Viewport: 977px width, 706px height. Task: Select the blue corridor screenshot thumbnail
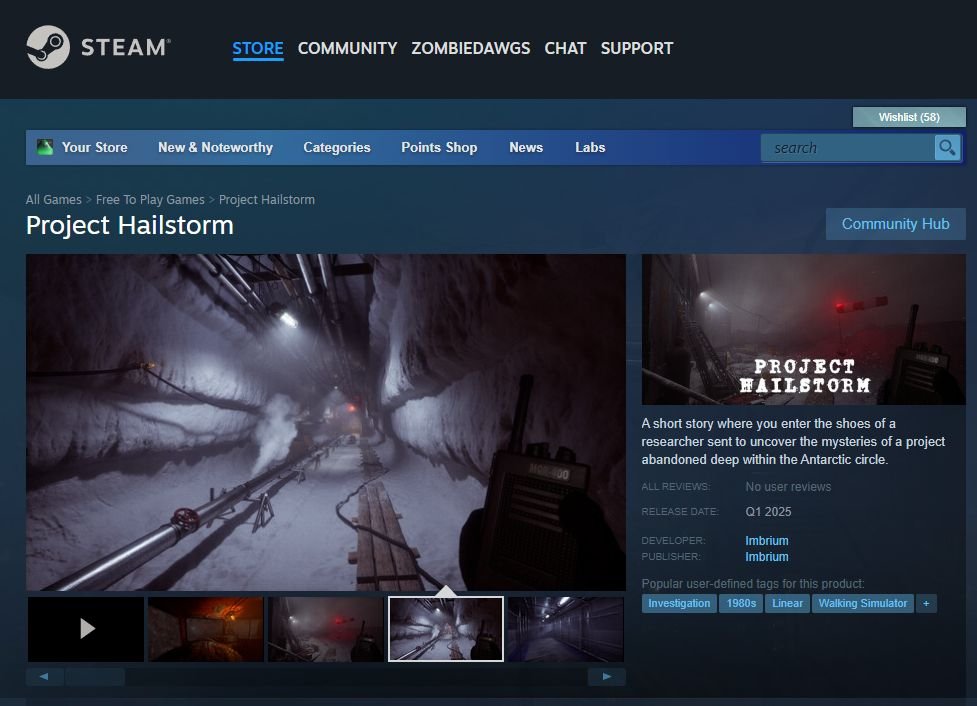[566, 629]
